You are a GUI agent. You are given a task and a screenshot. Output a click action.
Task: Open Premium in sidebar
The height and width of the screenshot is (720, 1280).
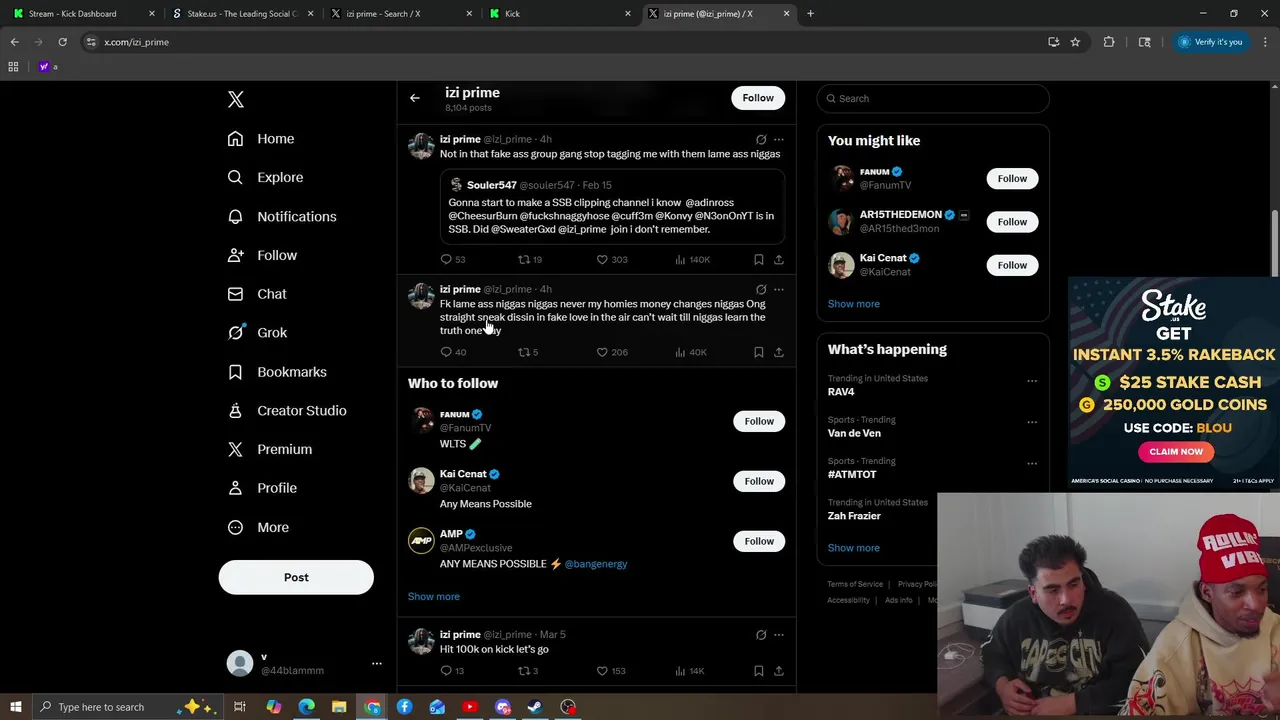coord(270,449)
